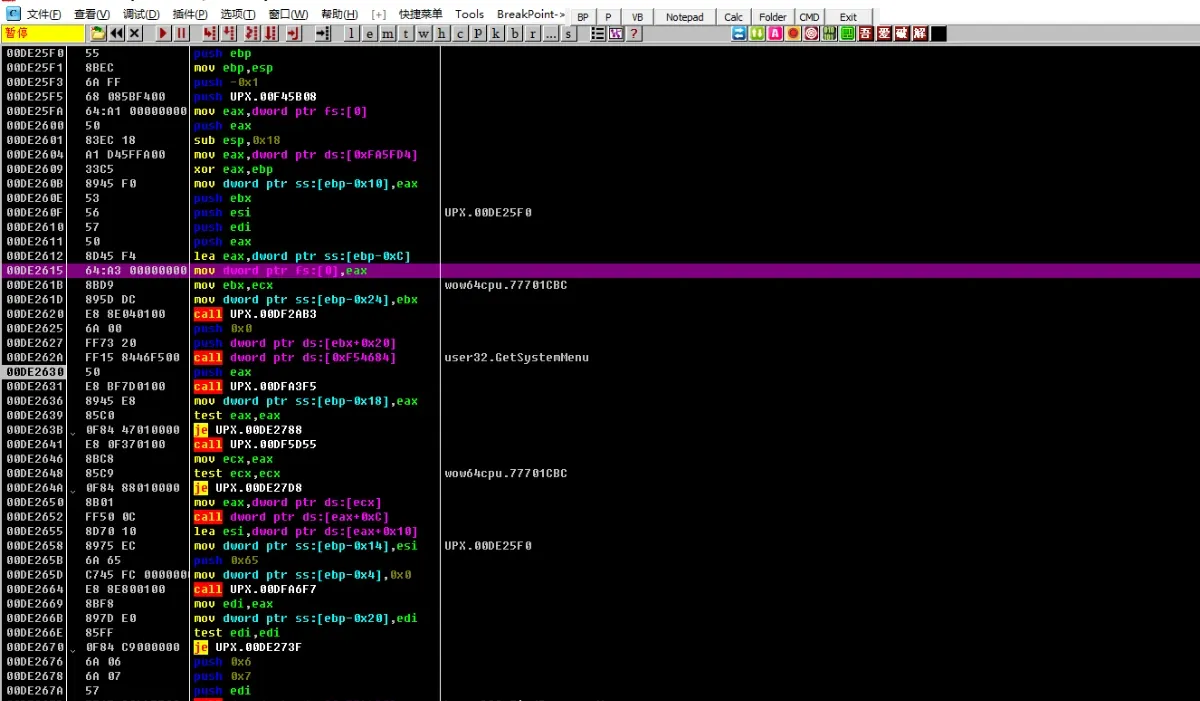Click the '解' character toolbar icon
This screenshot has height=701, width=1200.
coord(920,33)
